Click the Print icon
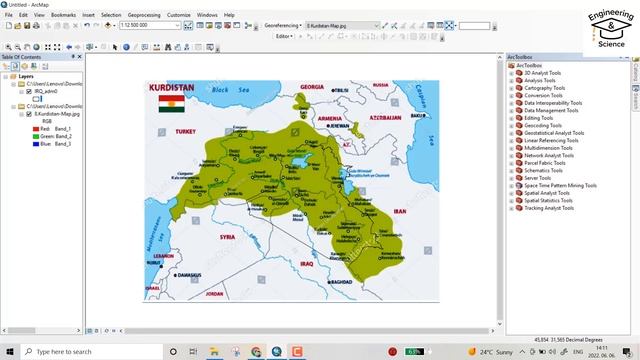Screen dimensions: 640x360 click(x=36, y=26)
